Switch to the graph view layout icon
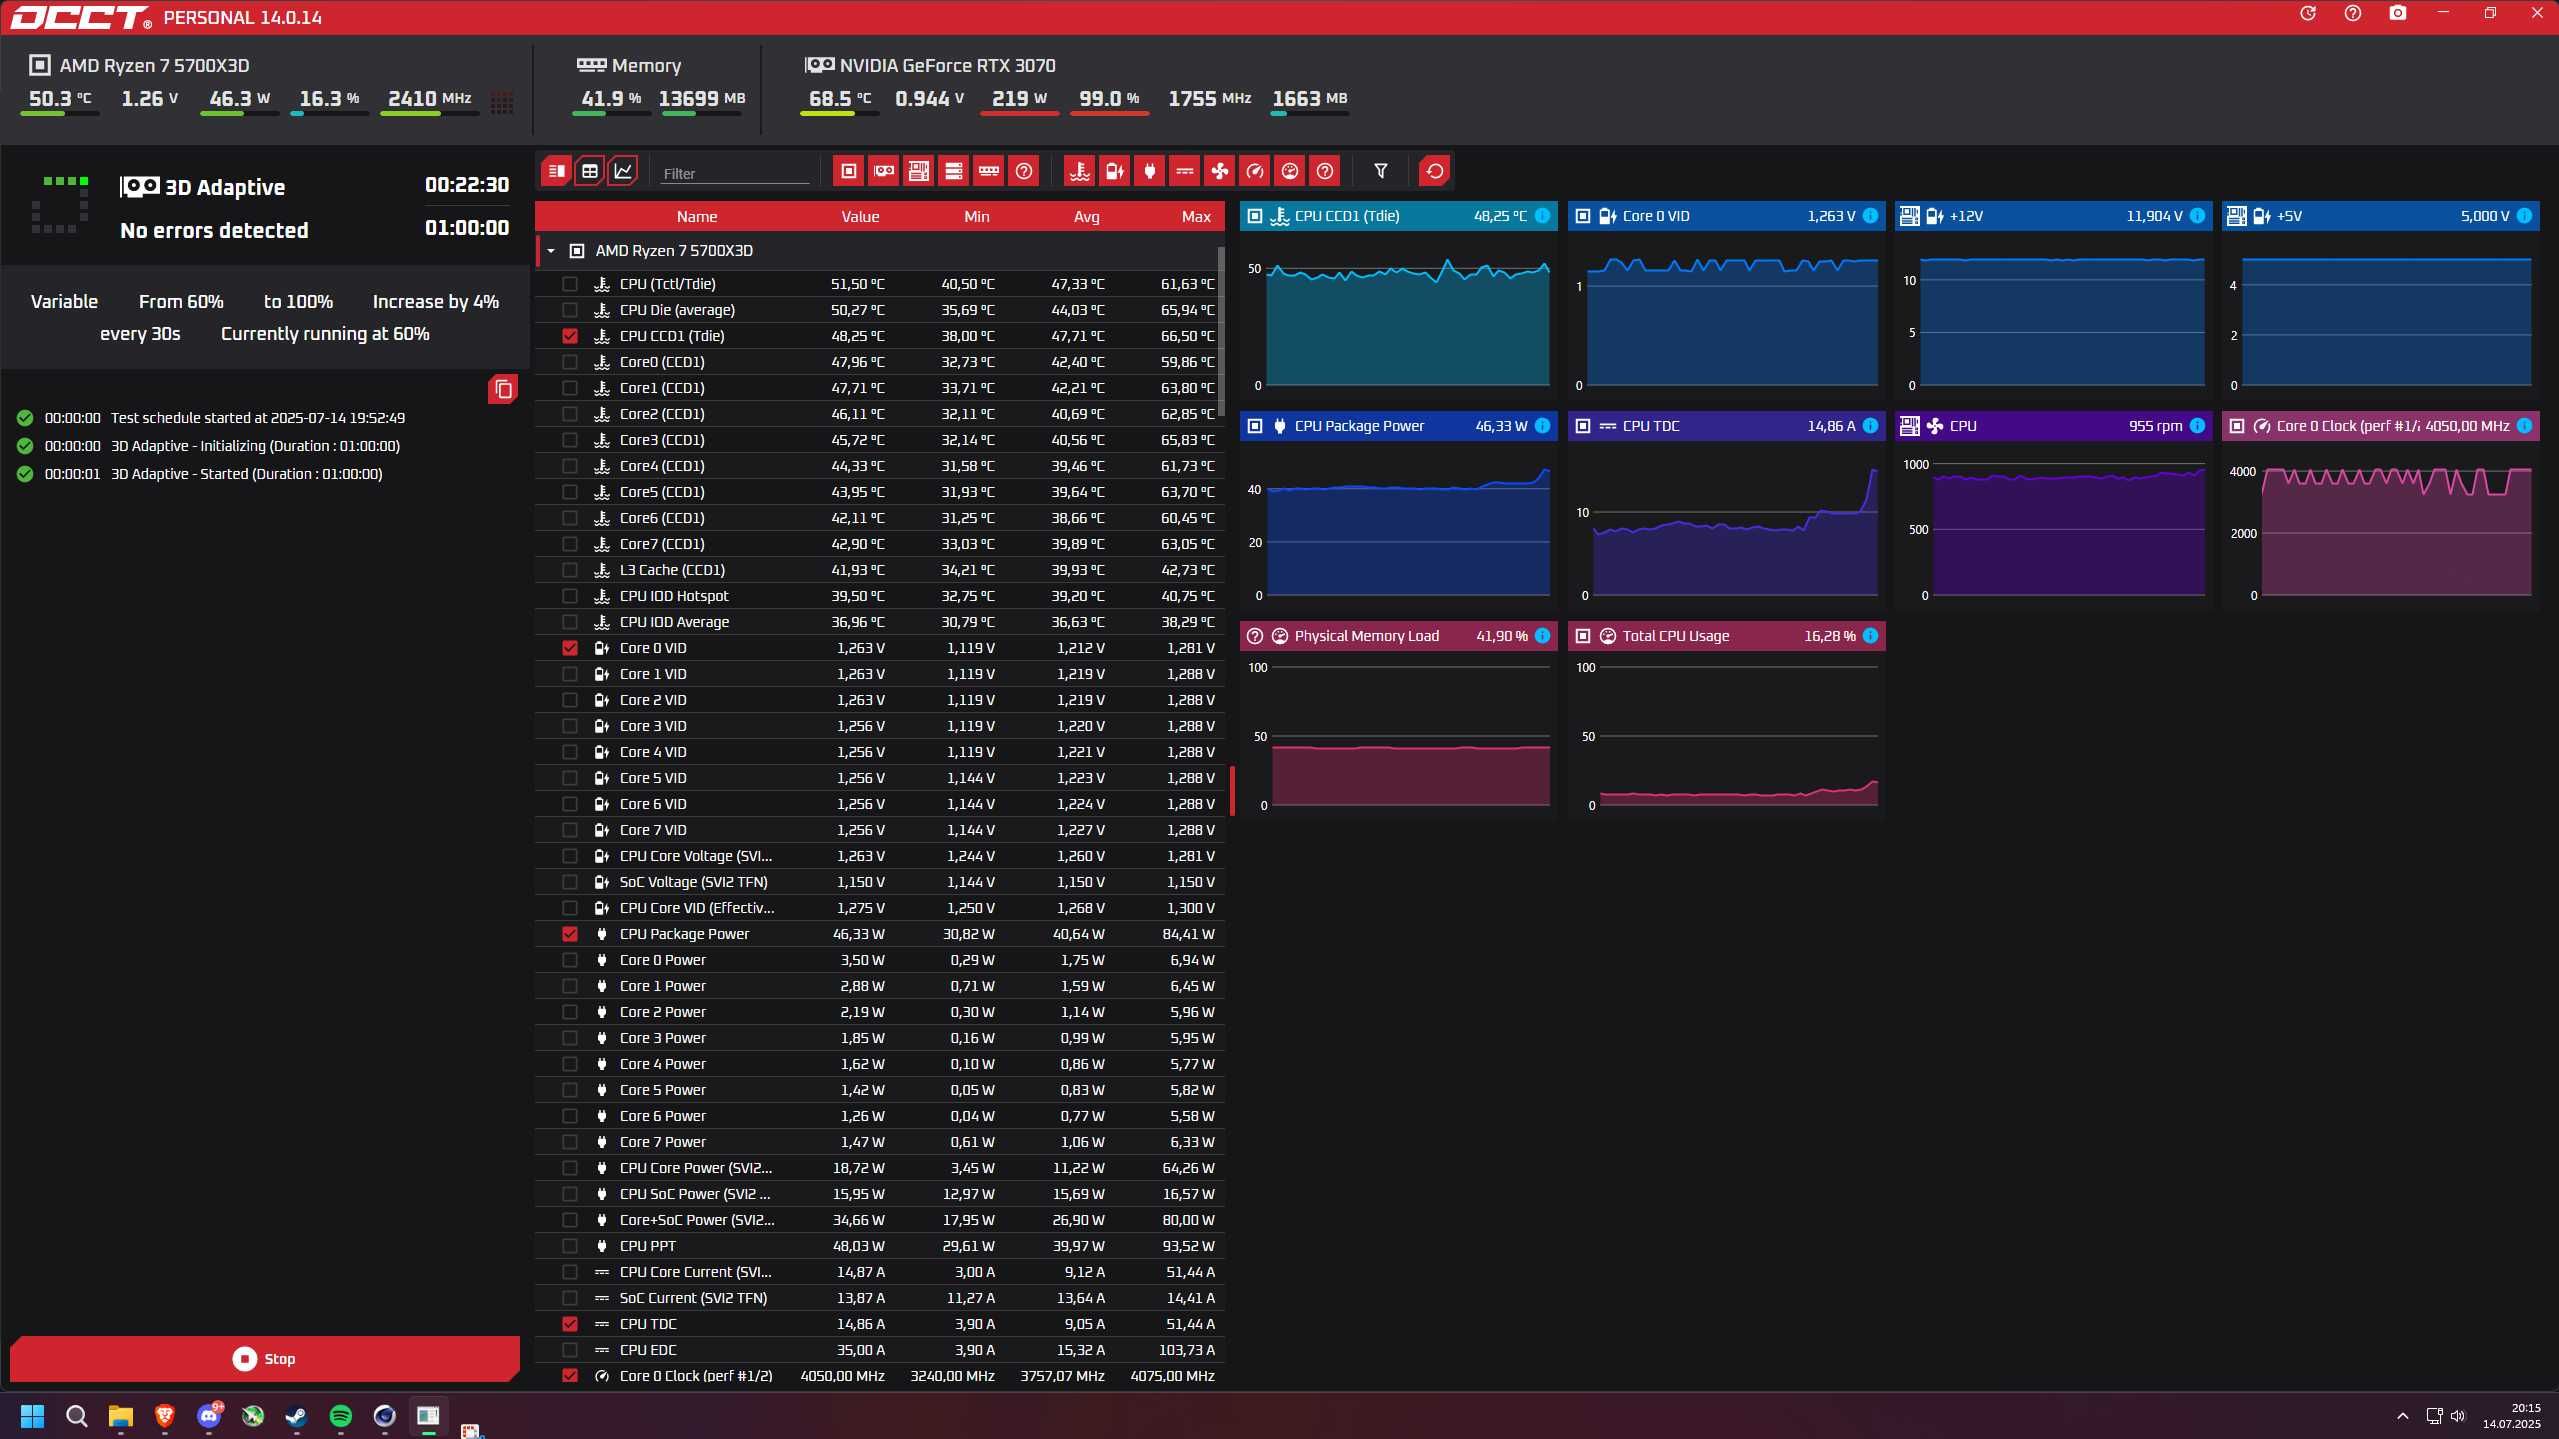Viewport: 2559px width, 1439px height. [623, 171]
